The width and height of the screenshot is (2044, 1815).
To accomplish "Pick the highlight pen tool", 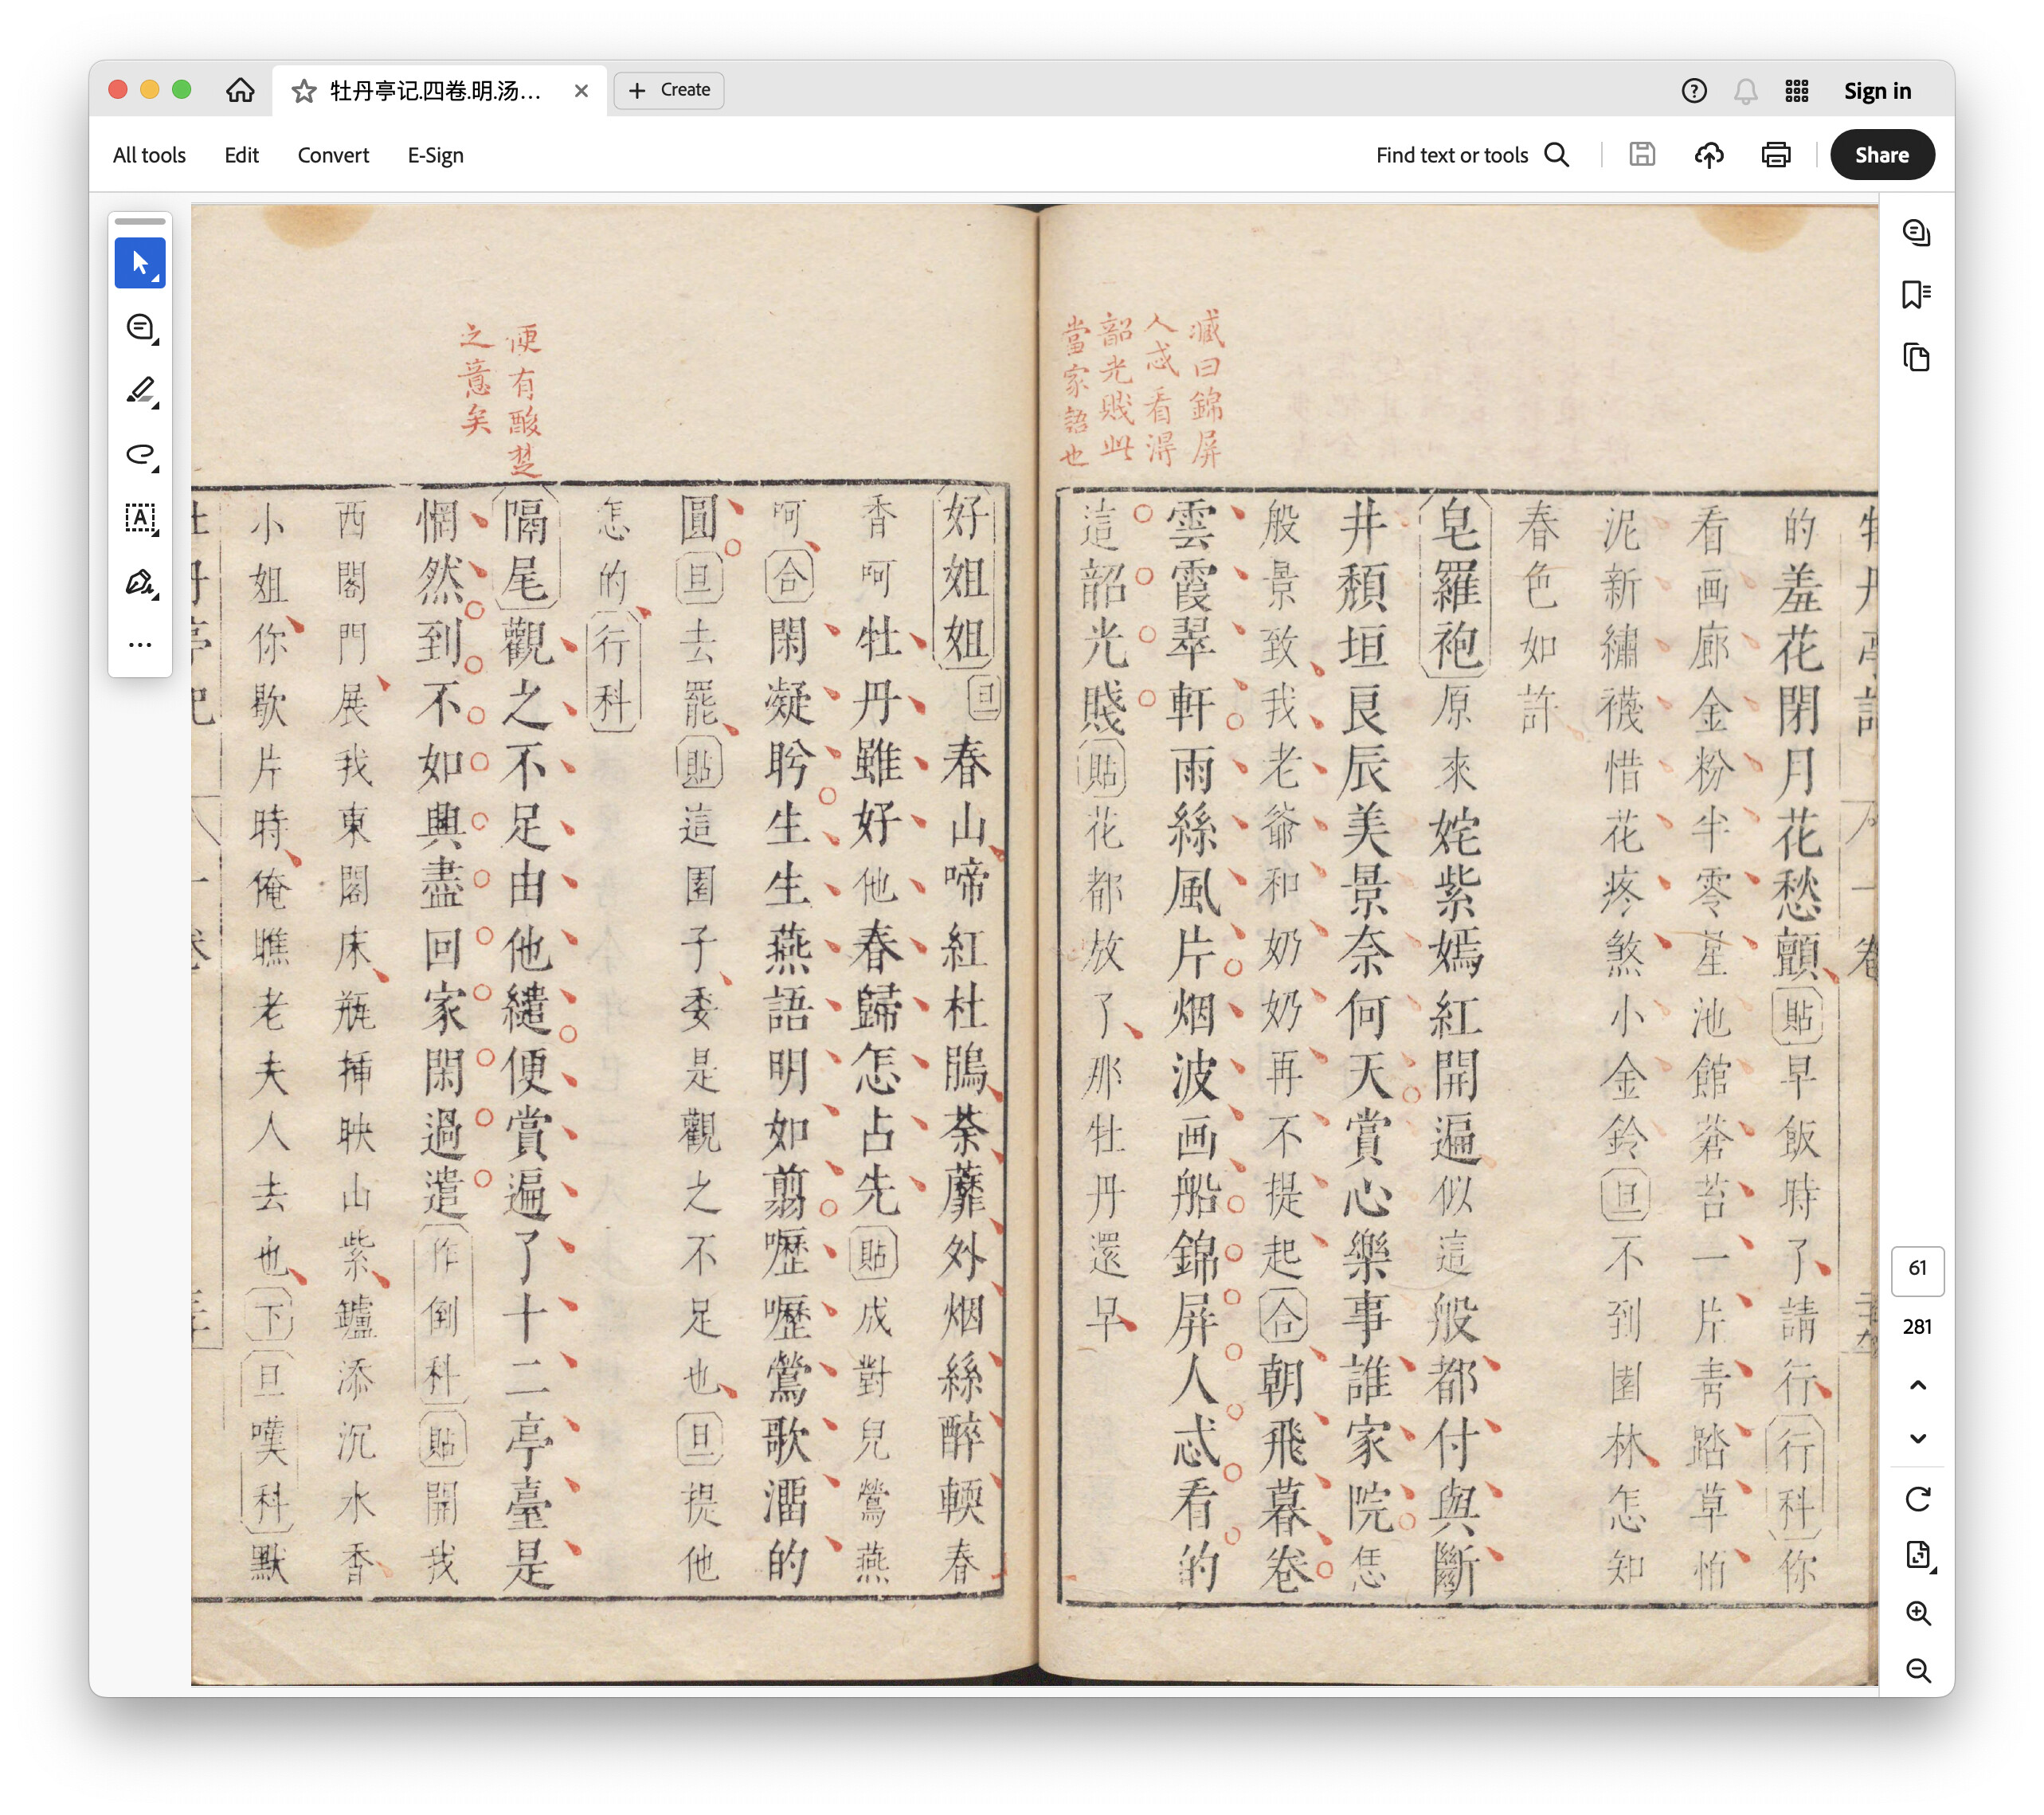I will point(139,391).
